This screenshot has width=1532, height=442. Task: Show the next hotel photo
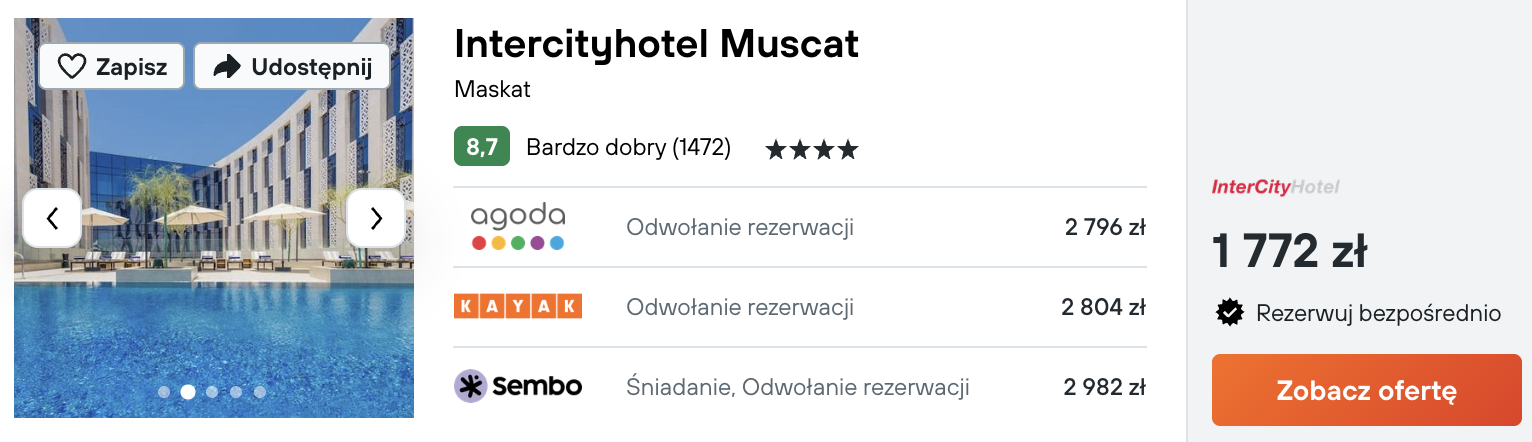point(376,218)
